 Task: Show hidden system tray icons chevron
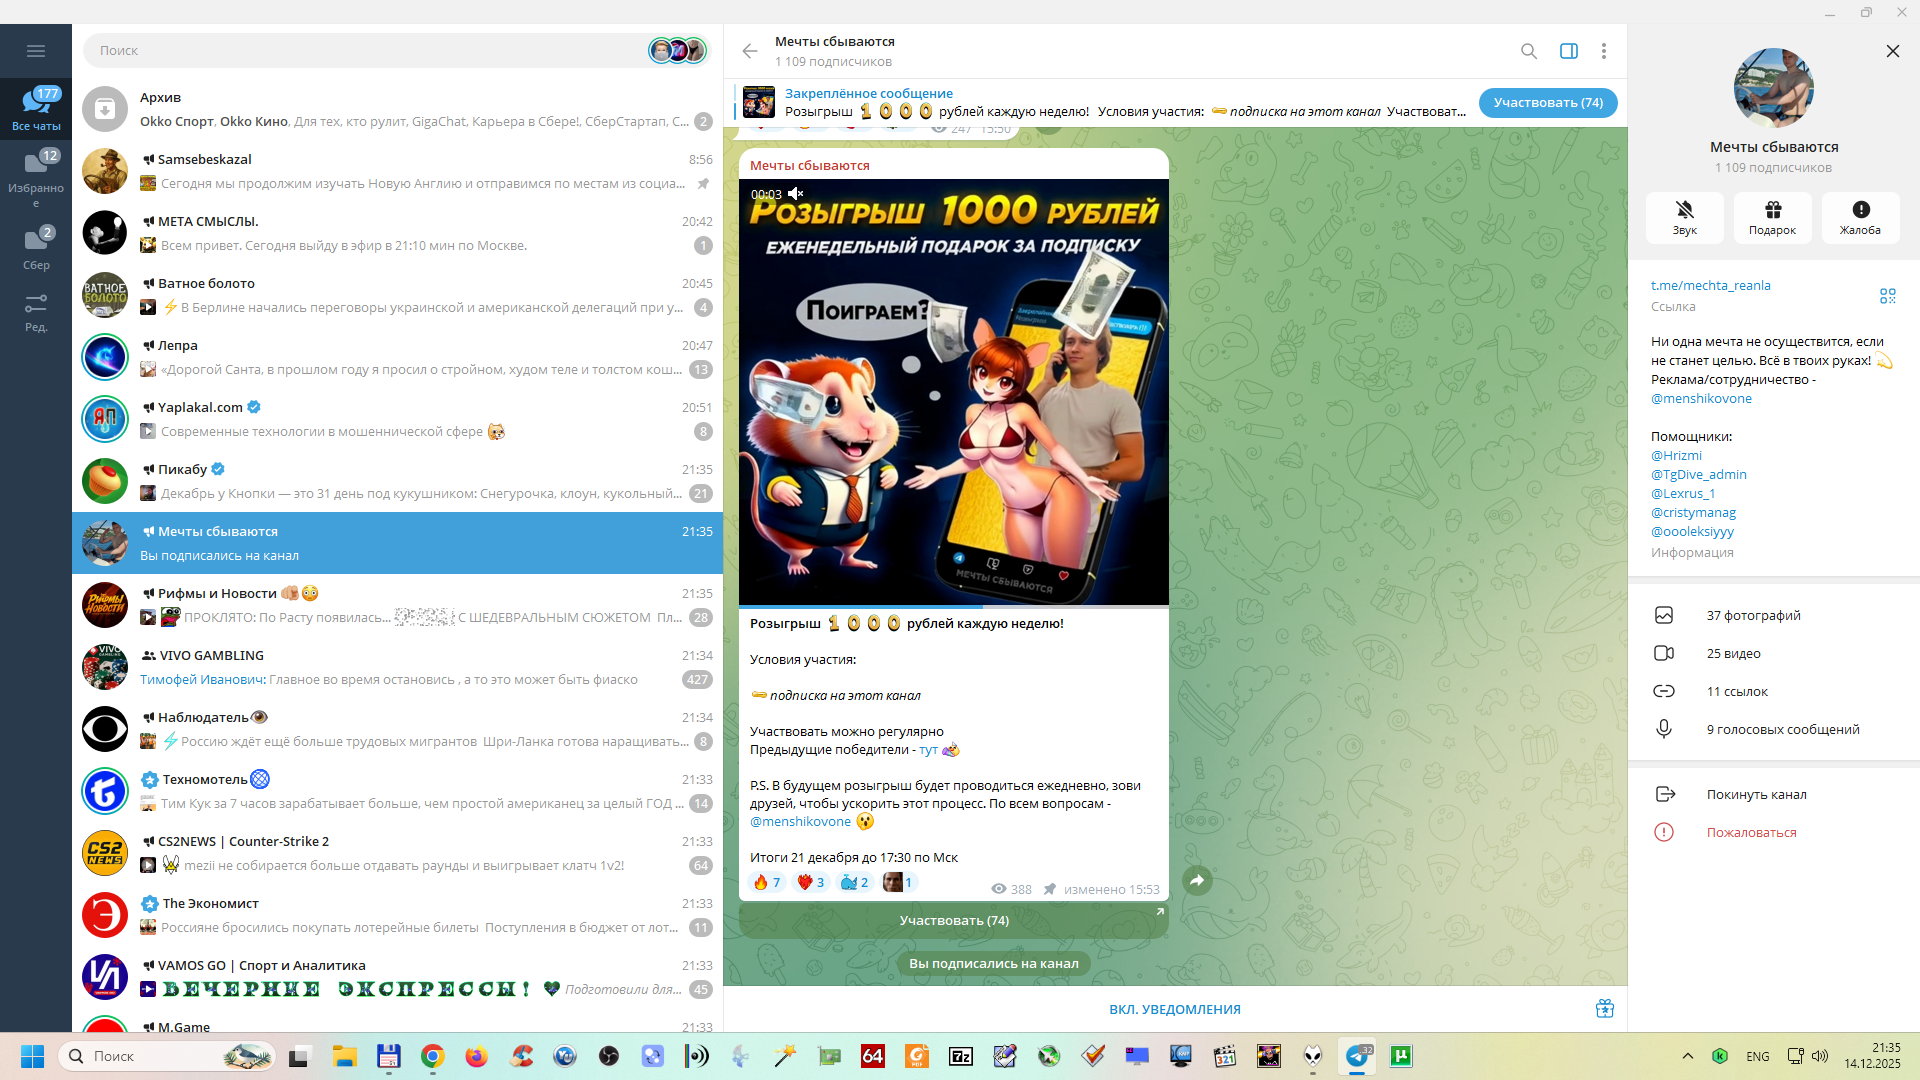(x=1688, y=1056)
